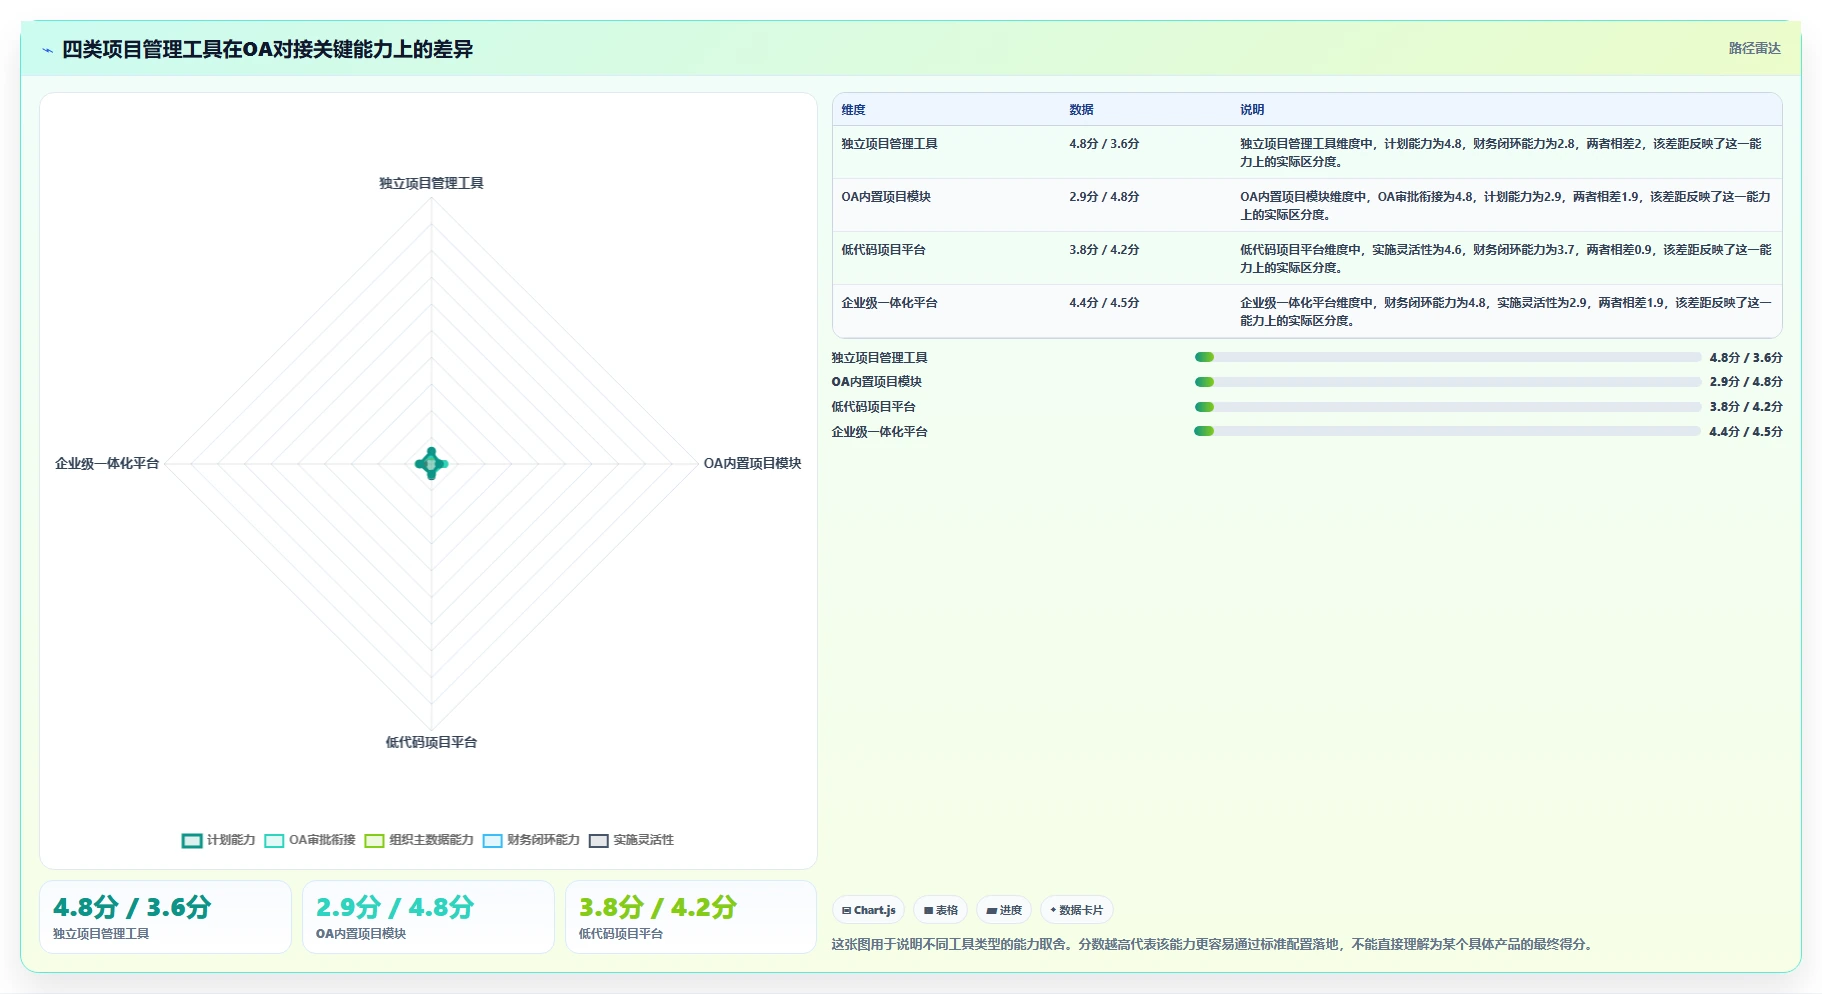Click the 维度 column header
1822x994 pixels.
click(x=853, y=110)
